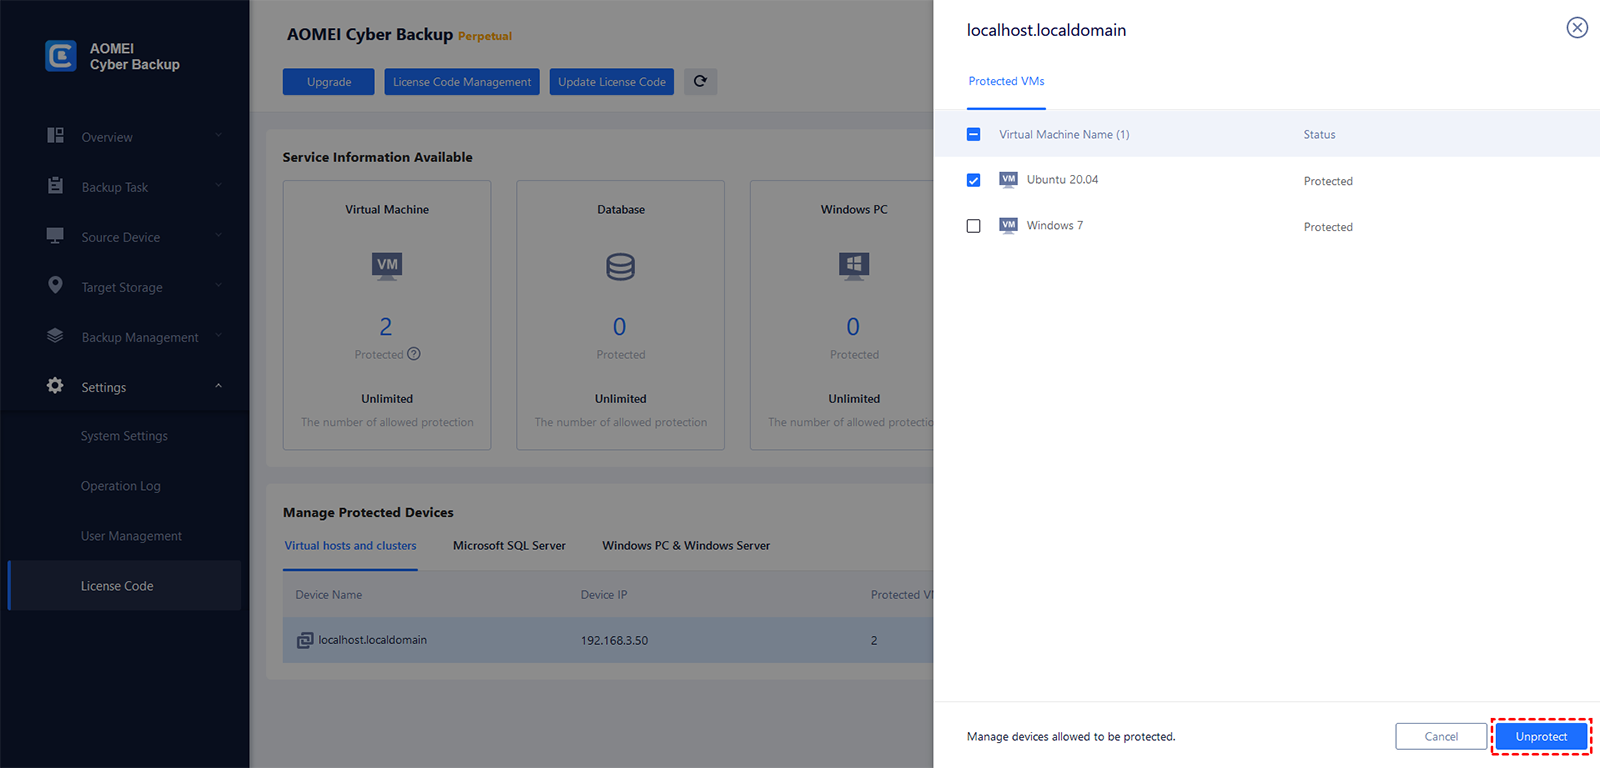Uncheck the Ubuntu 20.04 checkbox

coord(973,180)
